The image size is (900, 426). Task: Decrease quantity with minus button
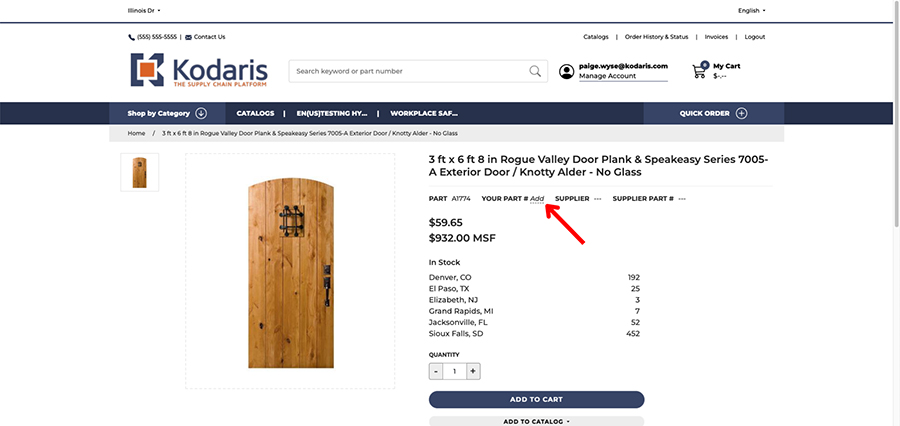436,371
